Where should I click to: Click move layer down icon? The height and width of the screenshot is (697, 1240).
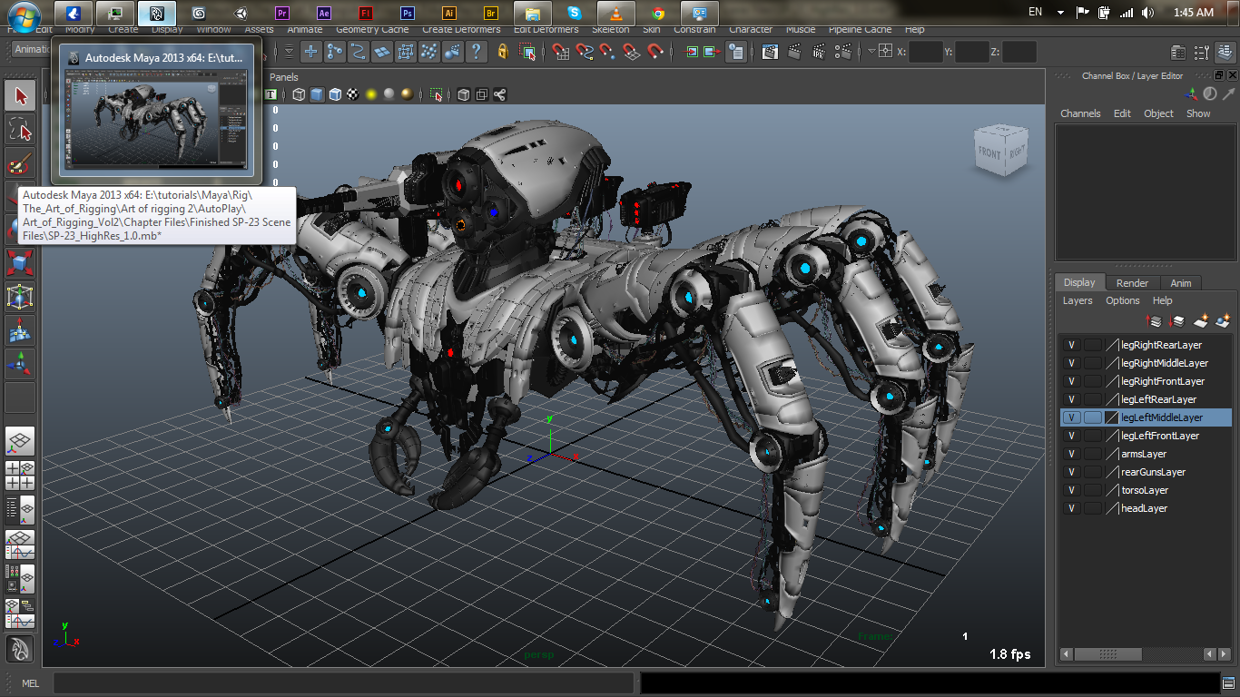click(1177, 321)
